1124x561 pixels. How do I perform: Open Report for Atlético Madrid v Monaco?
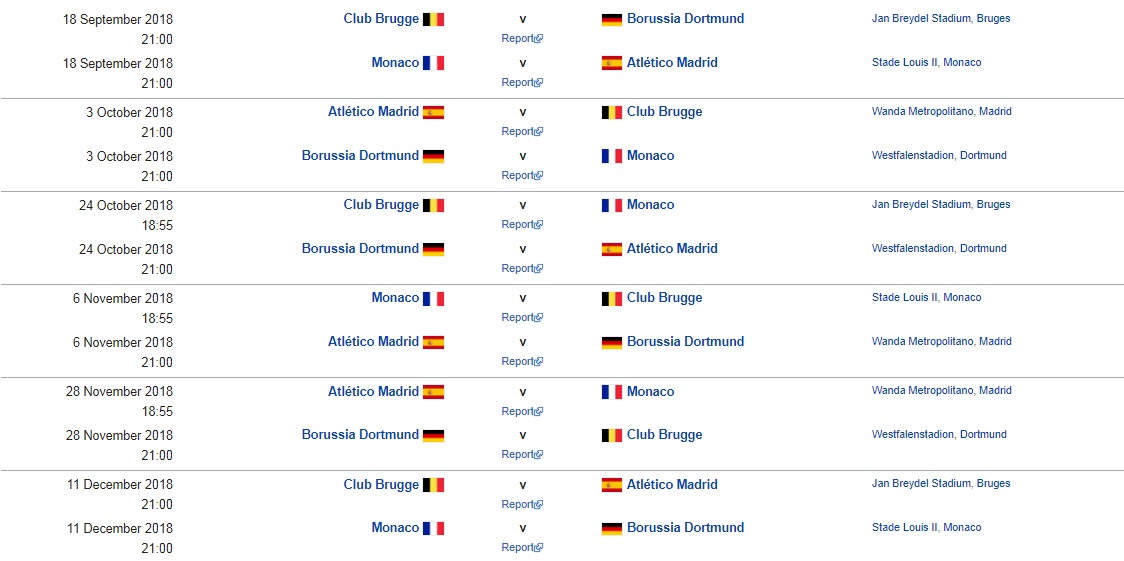519,412
